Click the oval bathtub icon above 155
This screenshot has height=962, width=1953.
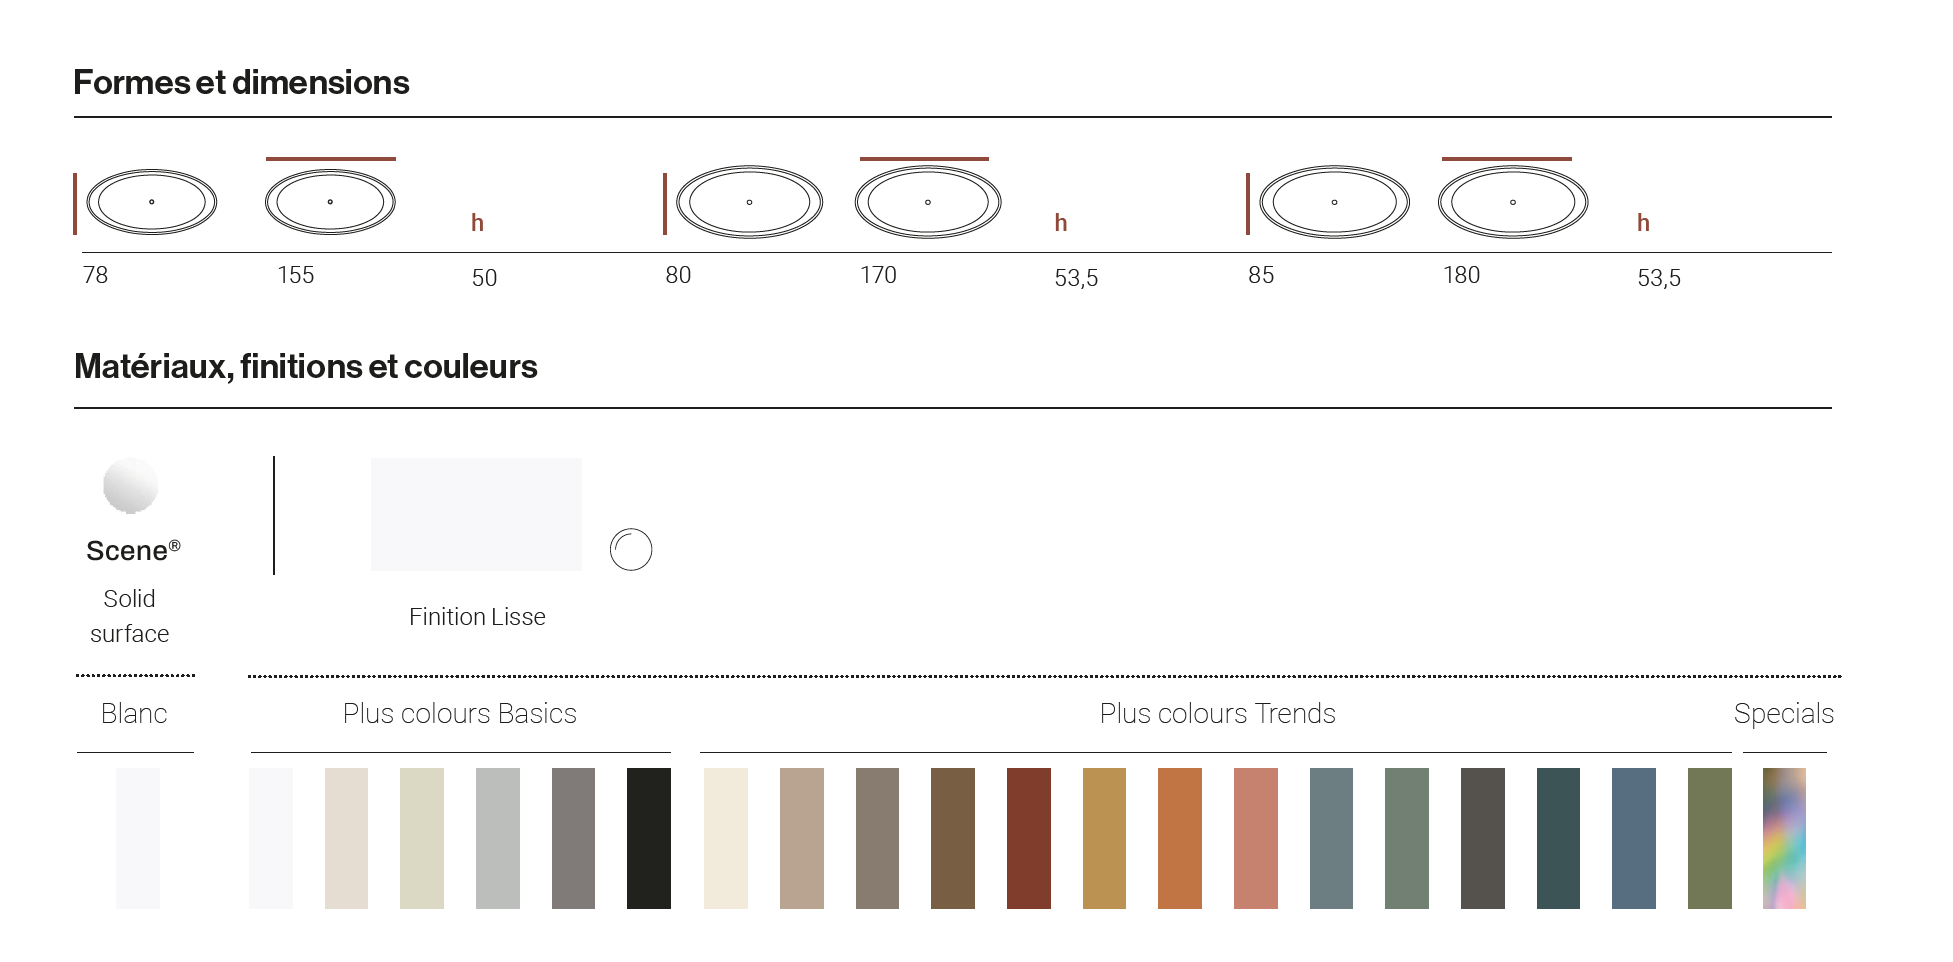(x=330, y=202)
